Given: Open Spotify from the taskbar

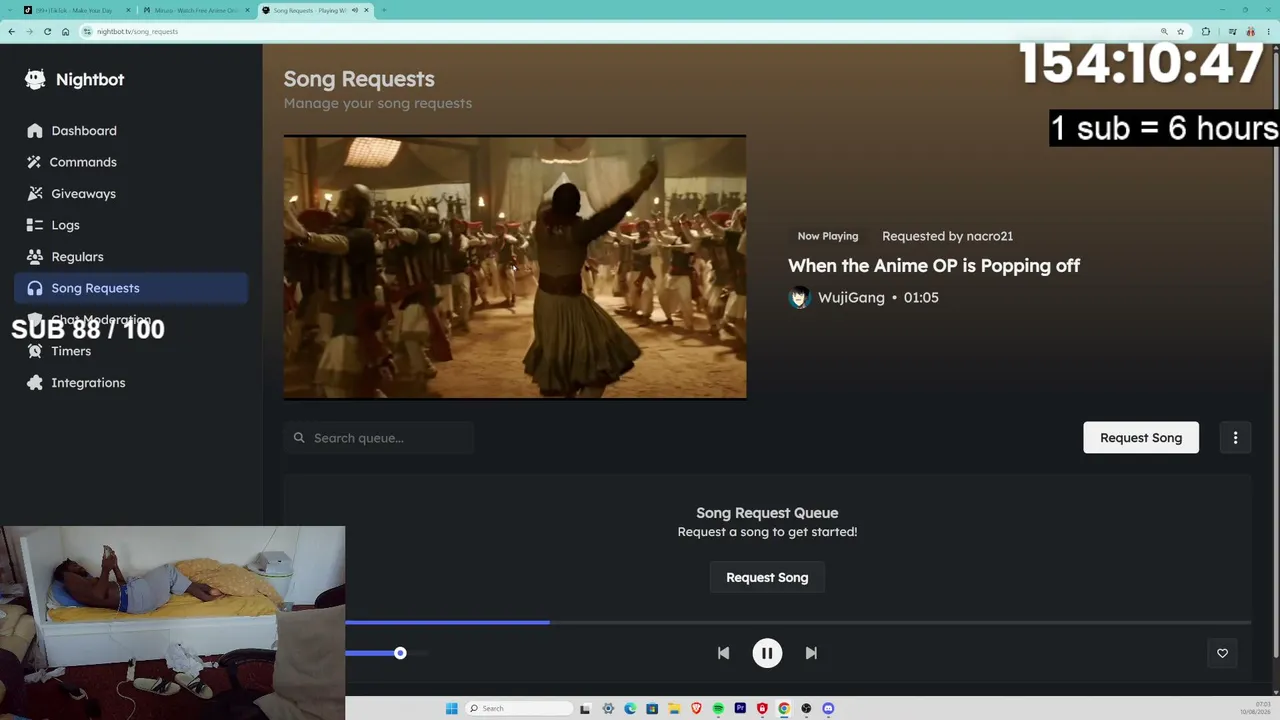Looking at the screenshot, I should [718, 708].
